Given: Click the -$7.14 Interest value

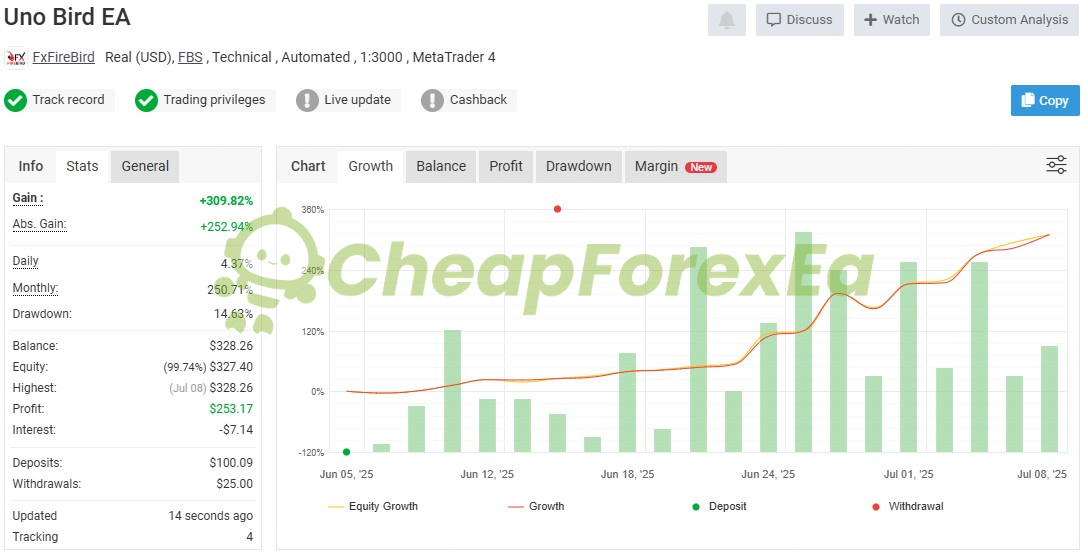Looking at the screenshot, I should click(236, 430).
